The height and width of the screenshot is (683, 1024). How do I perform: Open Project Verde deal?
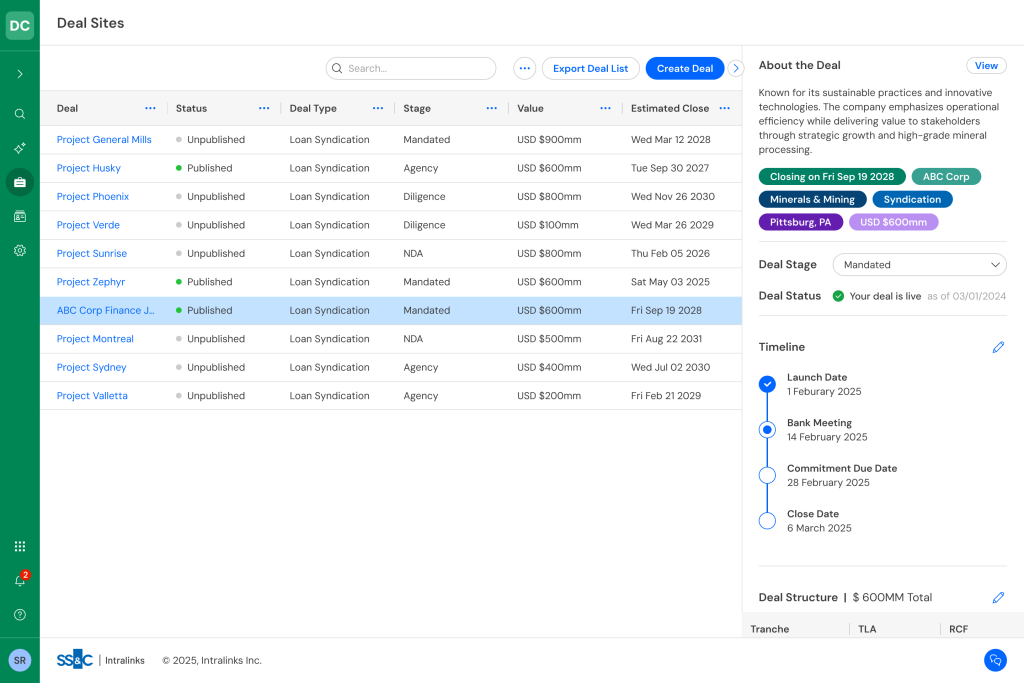(88, 225)
